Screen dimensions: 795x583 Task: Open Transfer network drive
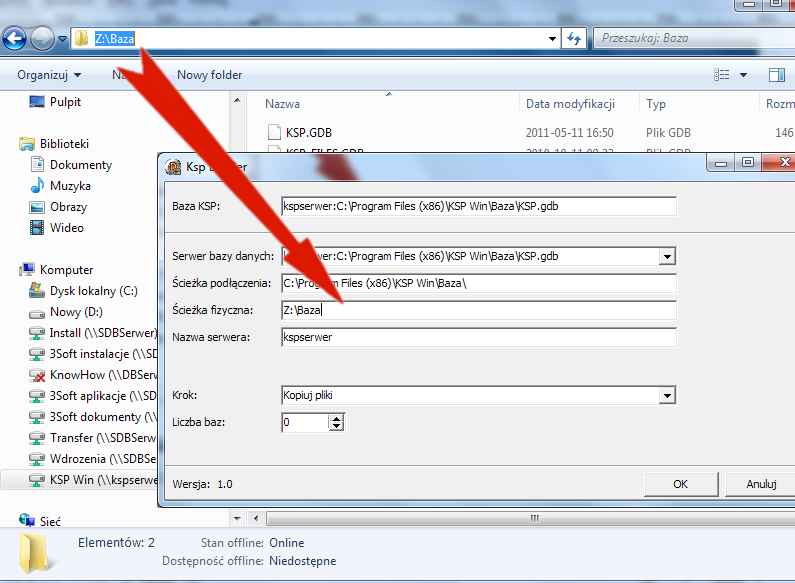click(x=103, y=438)
